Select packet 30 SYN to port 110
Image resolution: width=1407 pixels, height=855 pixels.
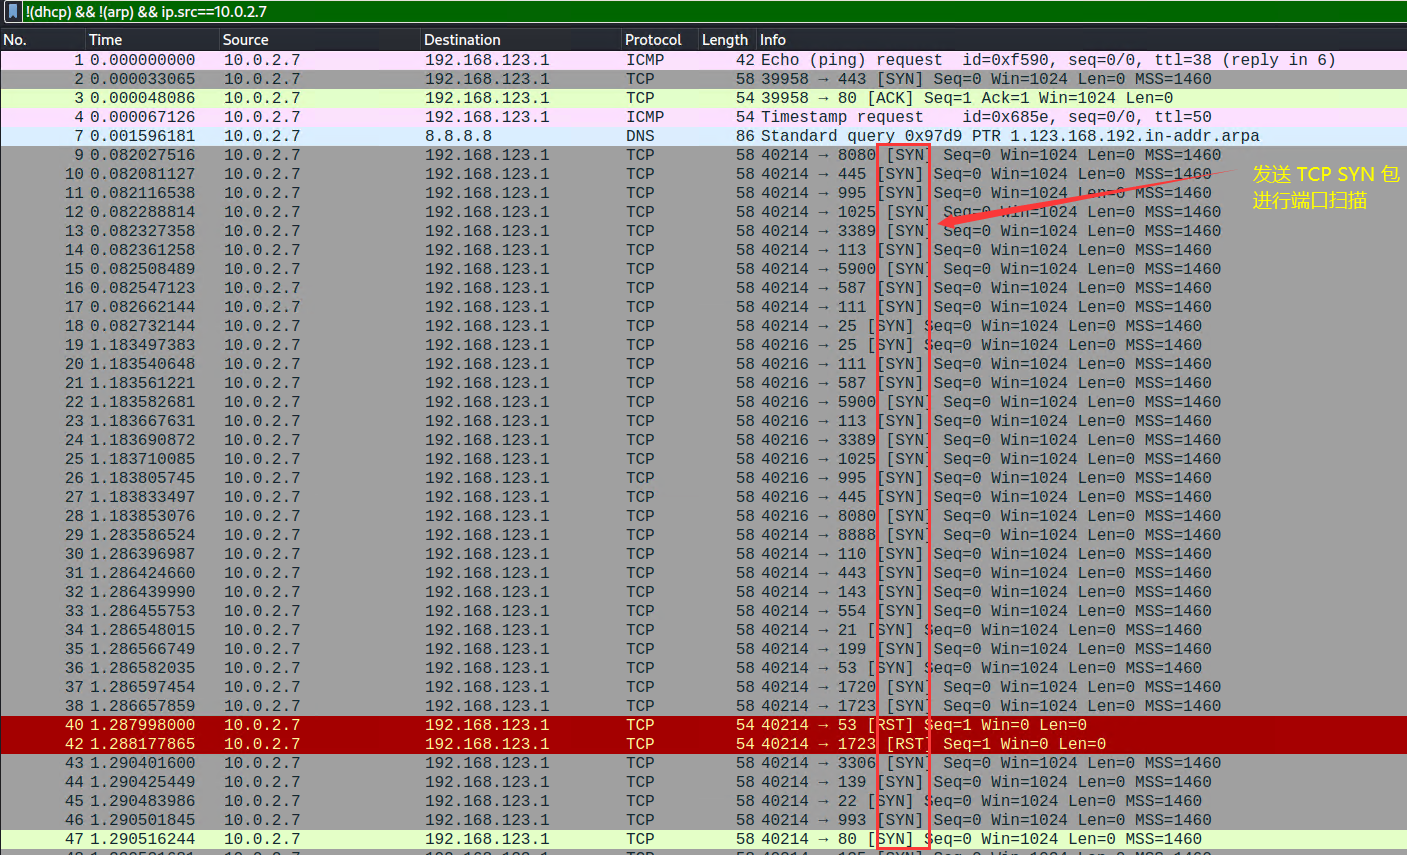(x=703, y=554)
